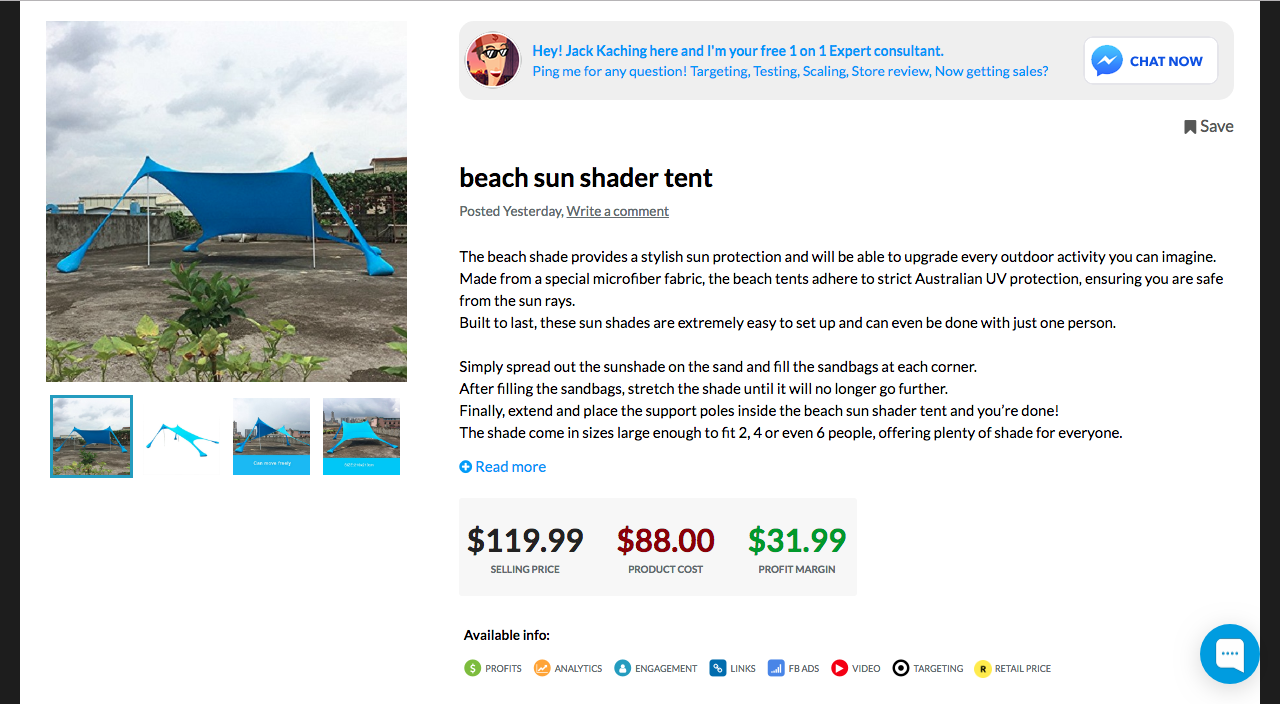Open the chat bubble widget

pos(1229,654)
